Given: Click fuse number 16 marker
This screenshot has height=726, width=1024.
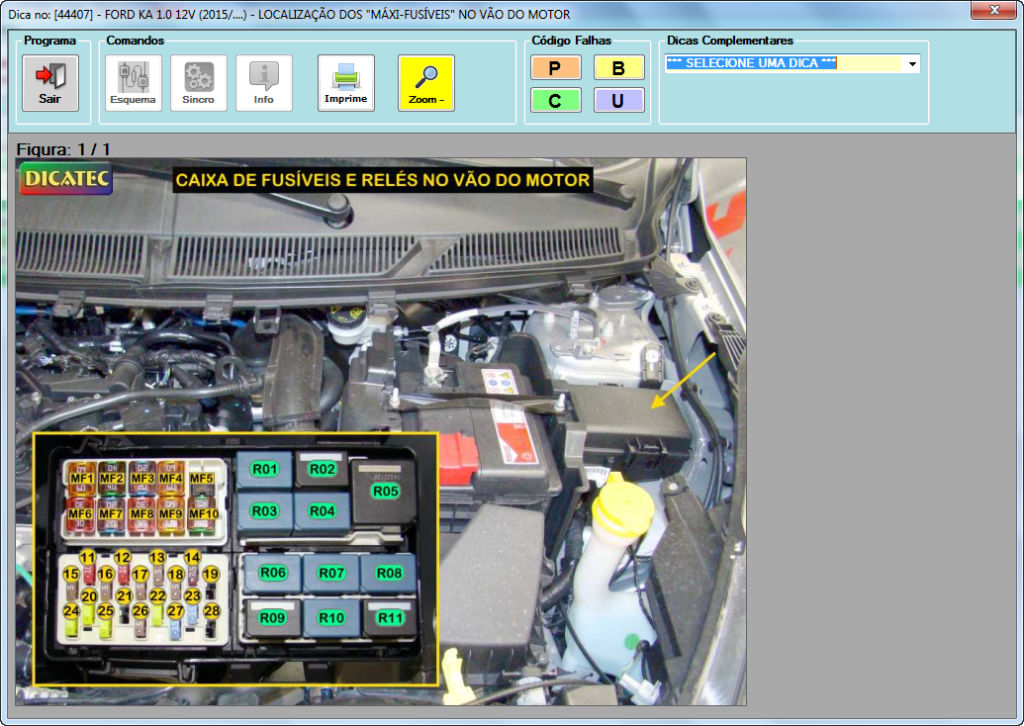Looking at the screenshot, I should point(105,575).
